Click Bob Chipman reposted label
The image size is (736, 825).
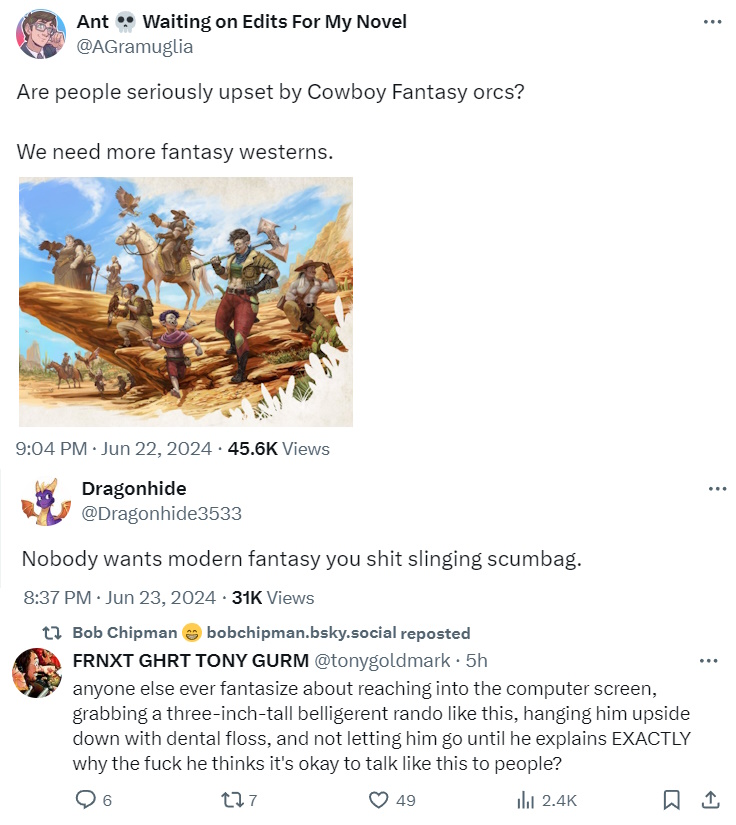click(x=270, y=633)
